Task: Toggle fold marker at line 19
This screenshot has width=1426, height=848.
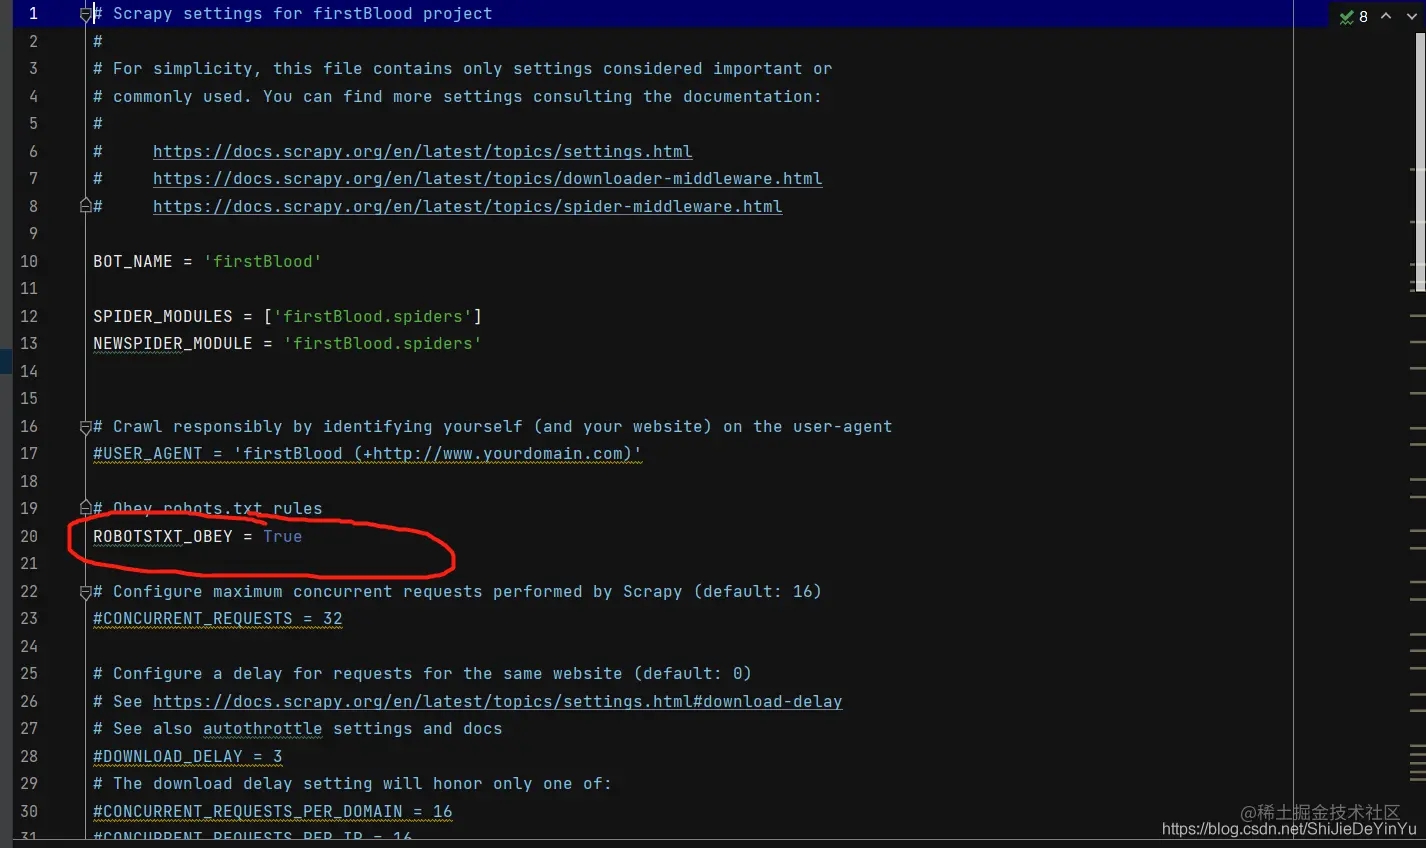Action: [x=86, y=509]
